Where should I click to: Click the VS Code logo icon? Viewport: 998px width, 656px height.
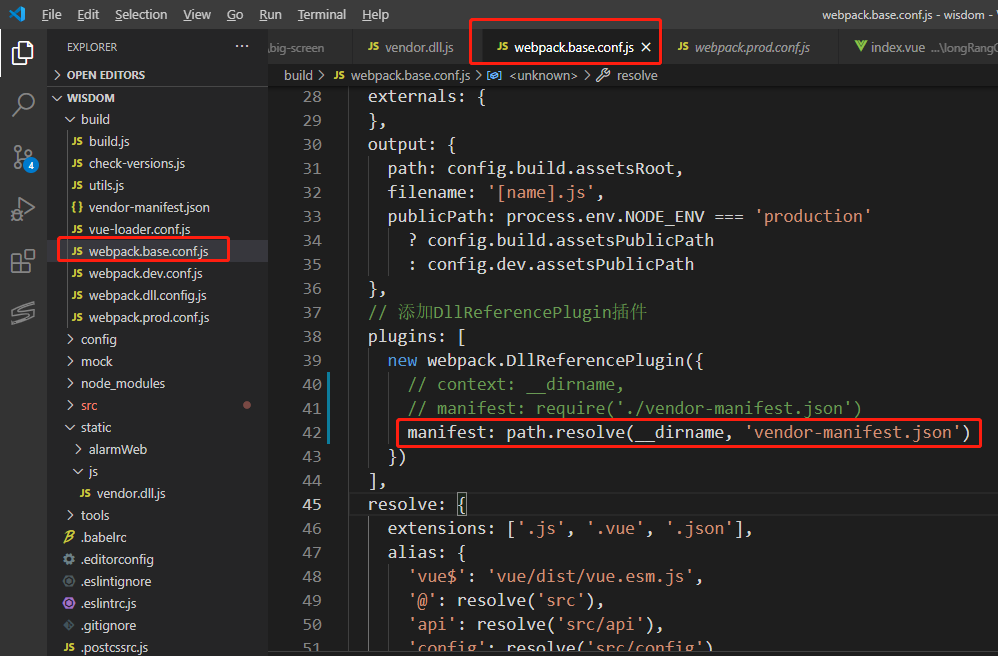(x=17, y=14)
